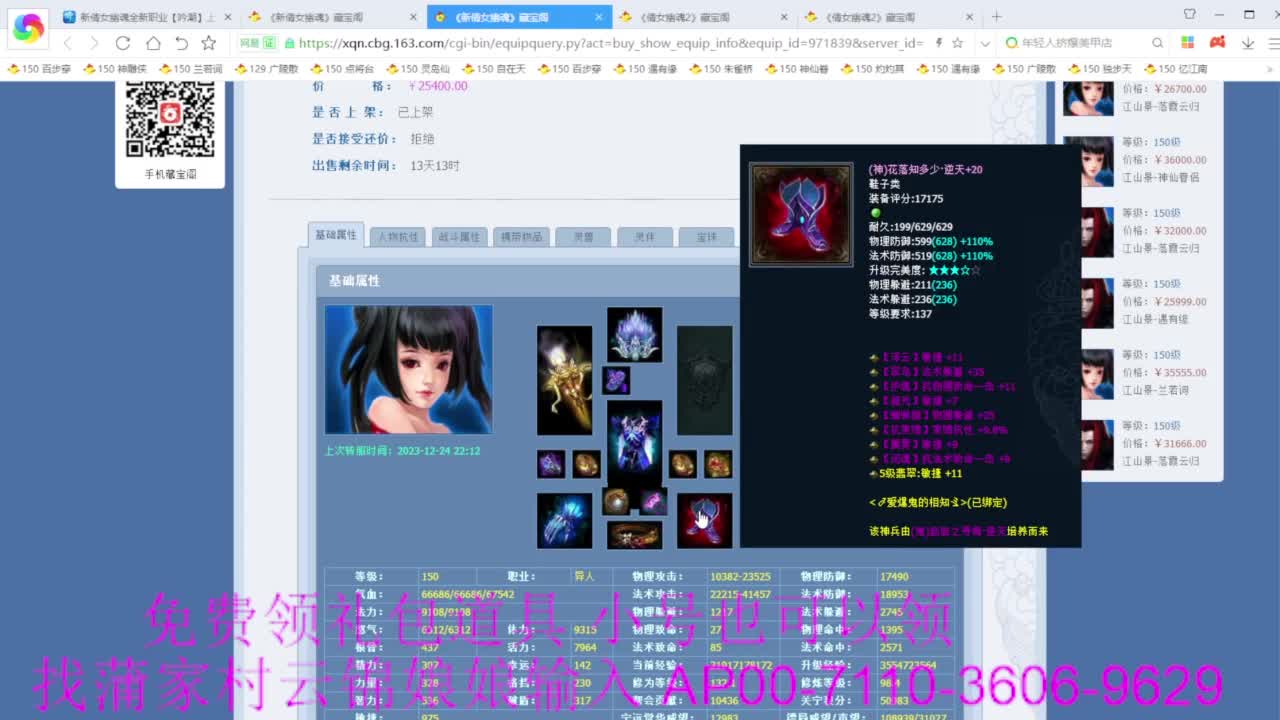1280x720 pixels.
Task: Open the character portrait thumbnail of the female avatar
Action: 408,368
